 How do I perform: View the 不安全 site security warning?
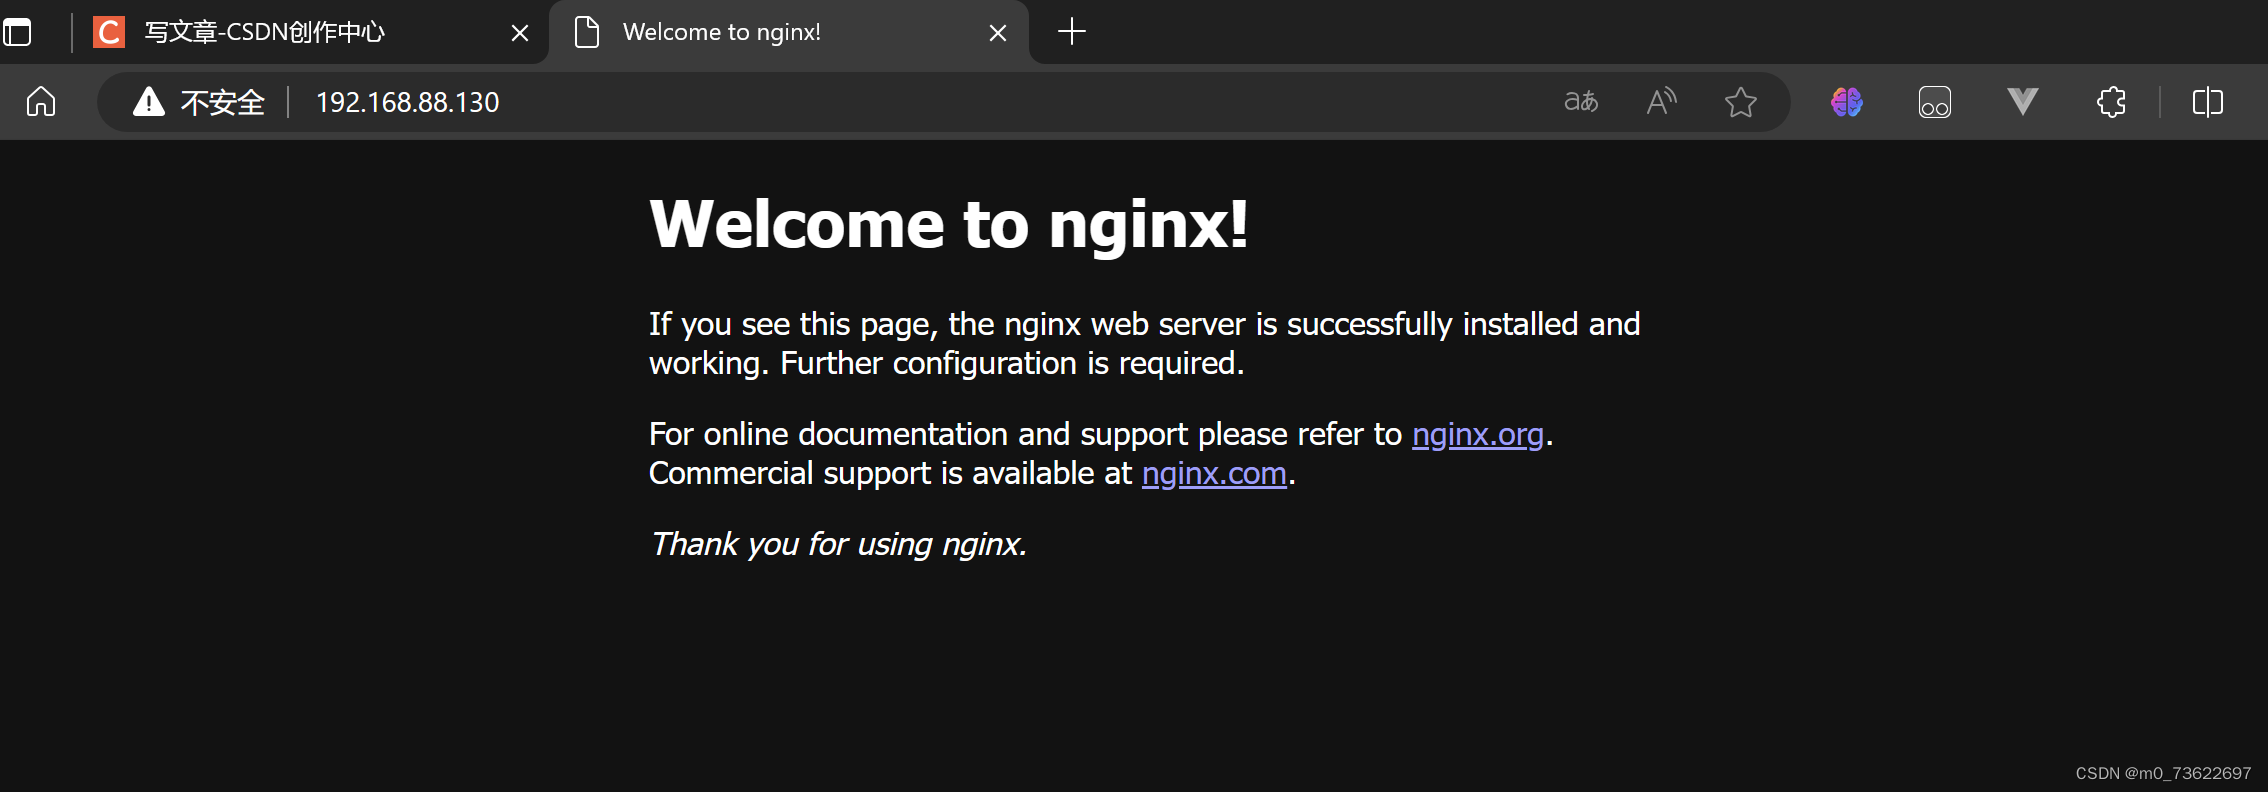coord(199,102)
